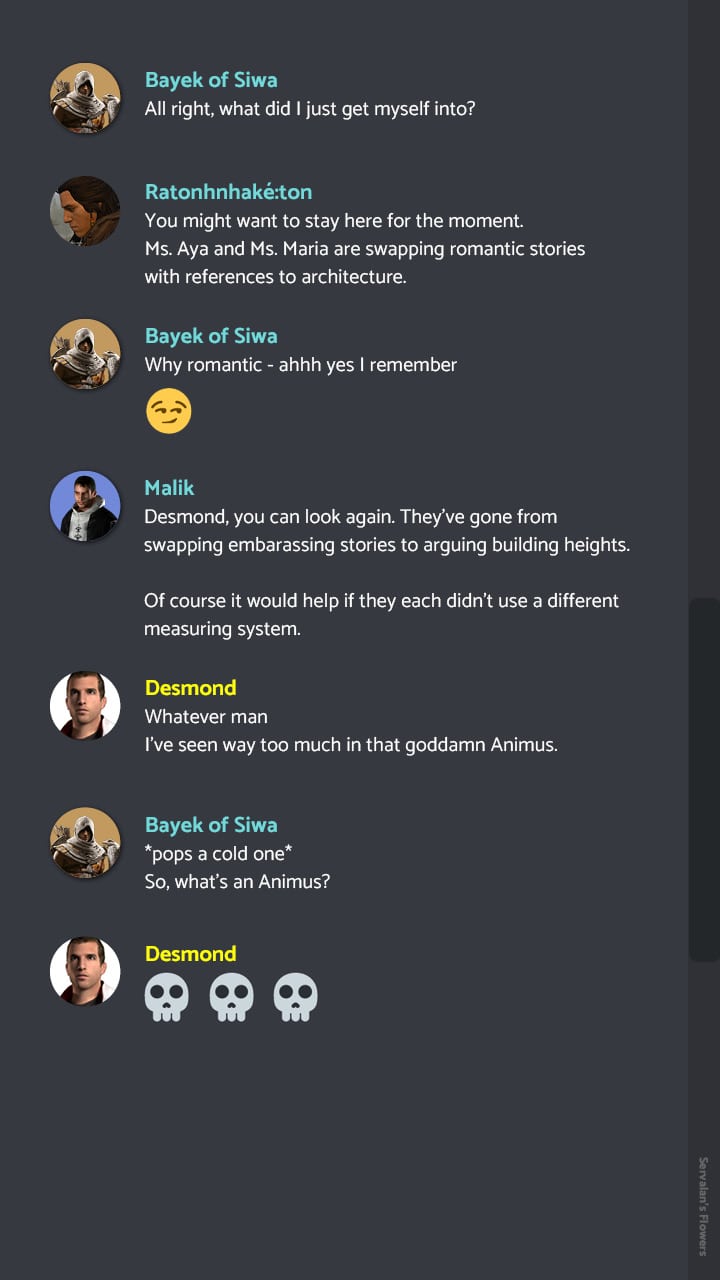
Task: Select the Malik username label
Action: (169, 488)
